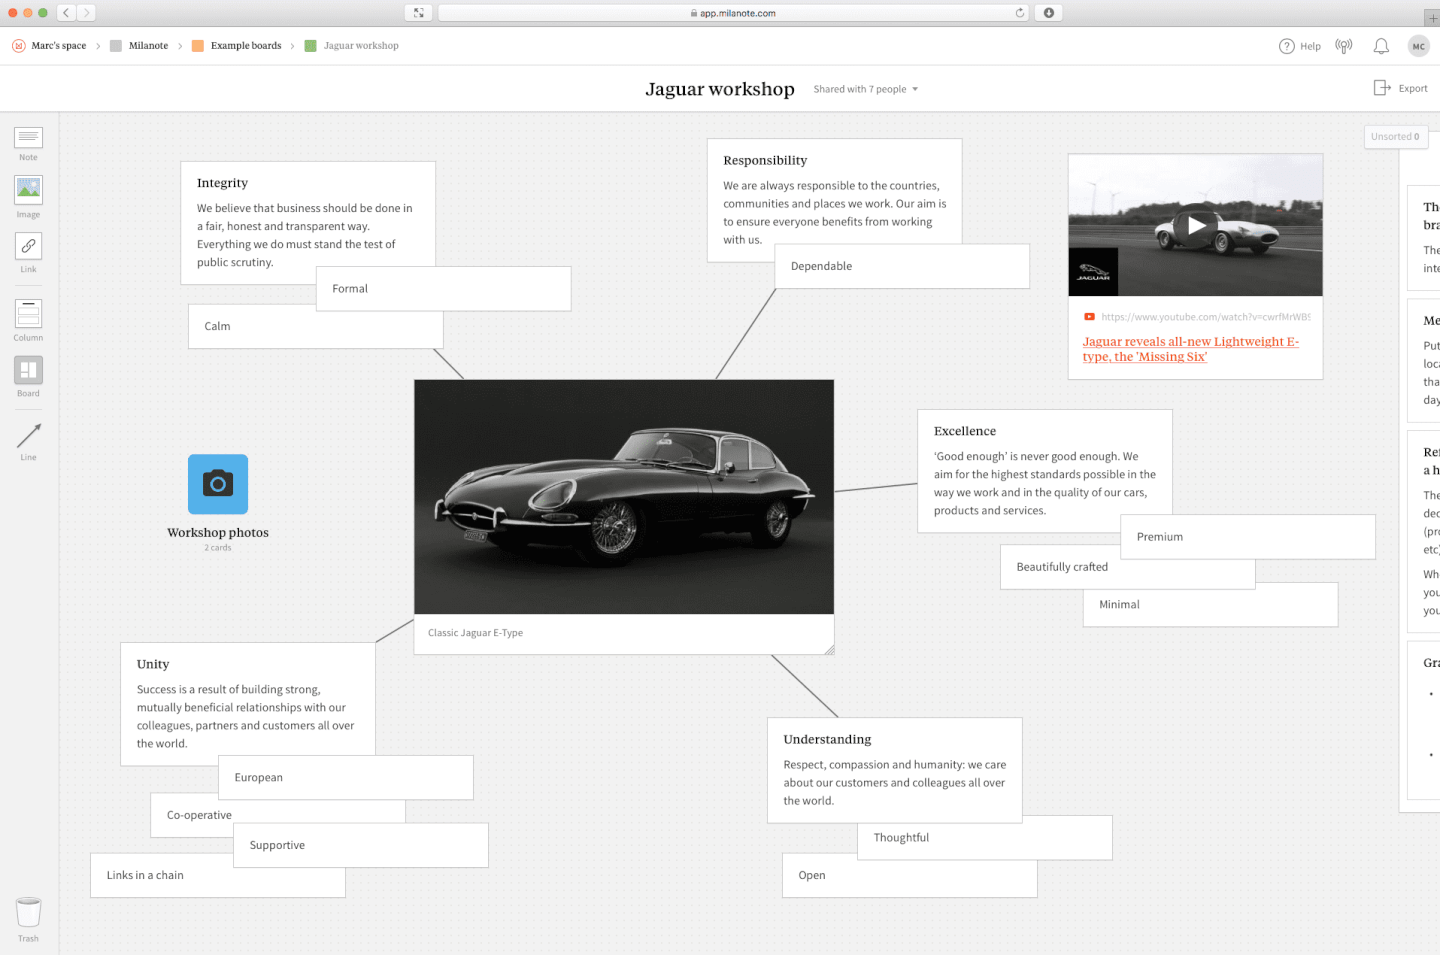This screenshot has width=1440, height=955.
Task: Reload the page
Action: point(1020,13)
